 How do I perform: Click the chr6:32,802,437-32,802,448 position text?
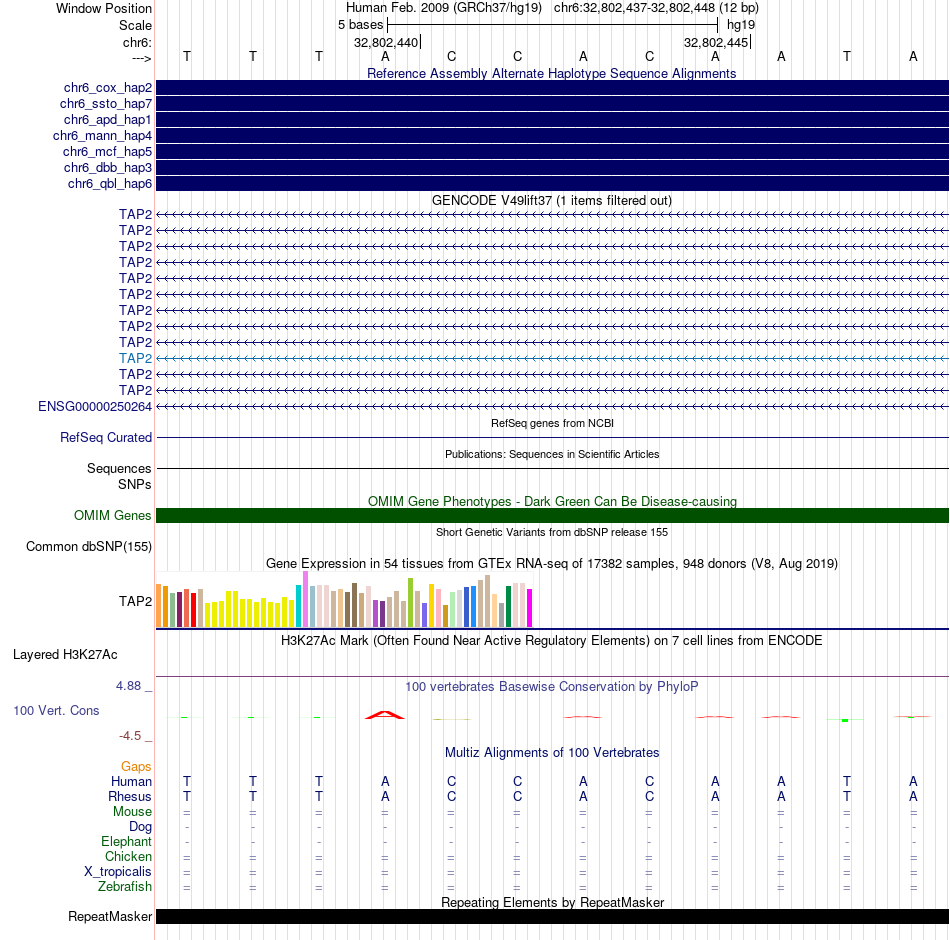656,8
